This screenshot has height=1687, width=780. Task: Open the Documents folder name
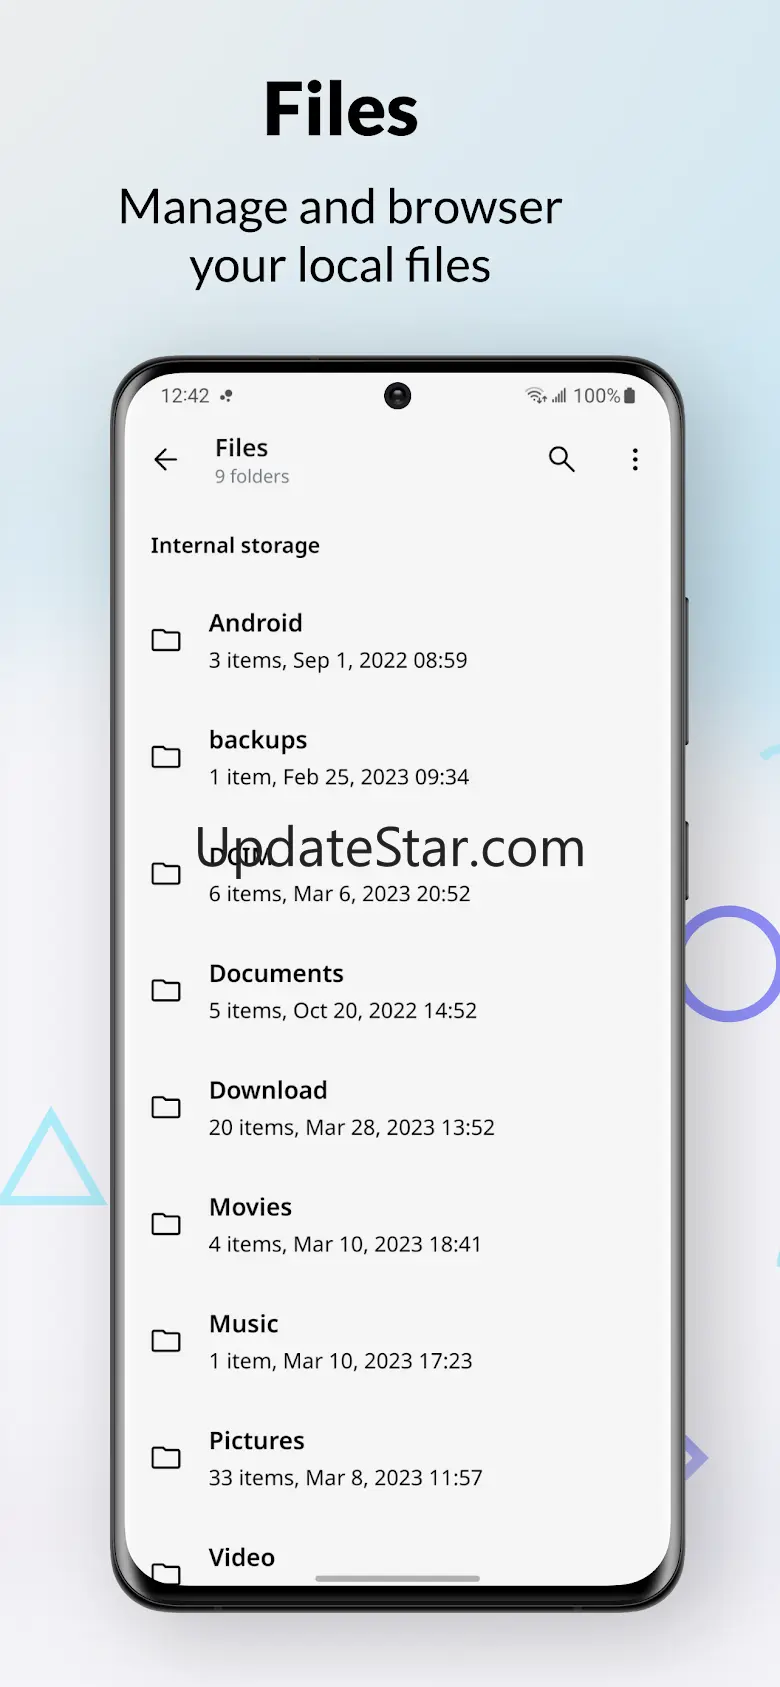click(276, 974)
